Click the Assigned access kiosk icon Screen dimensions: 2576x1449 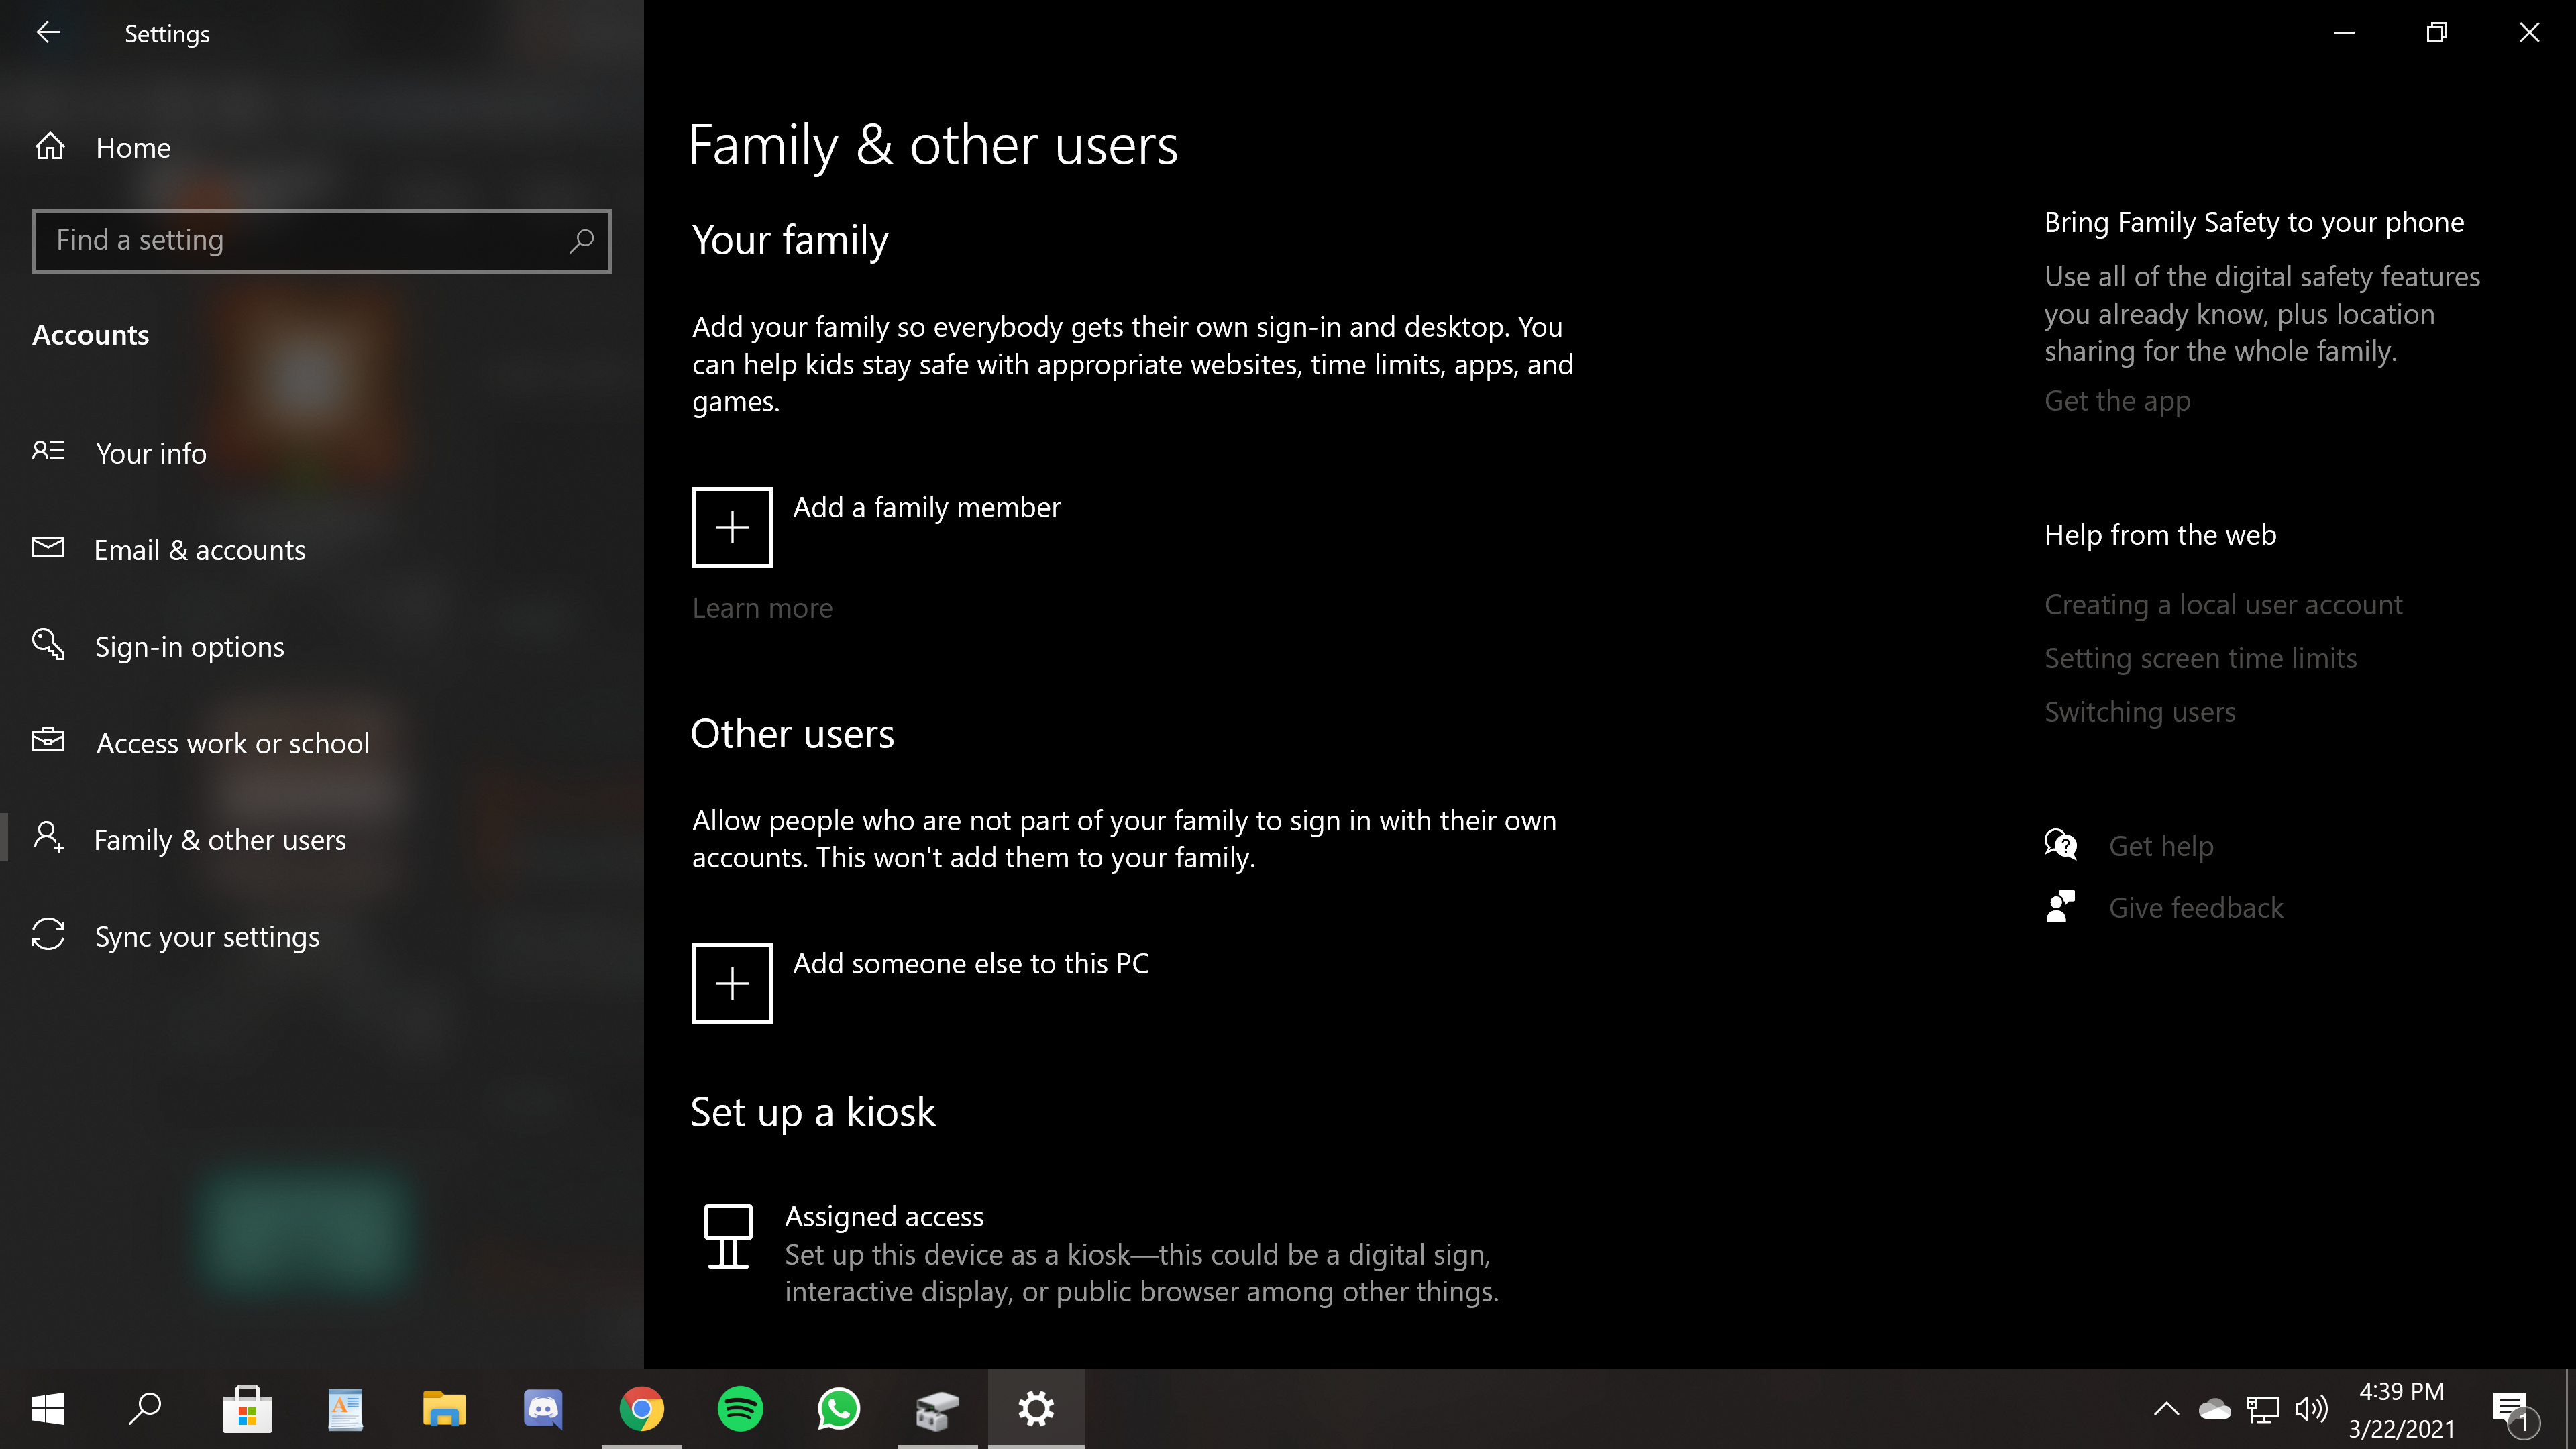point(728,1236)
